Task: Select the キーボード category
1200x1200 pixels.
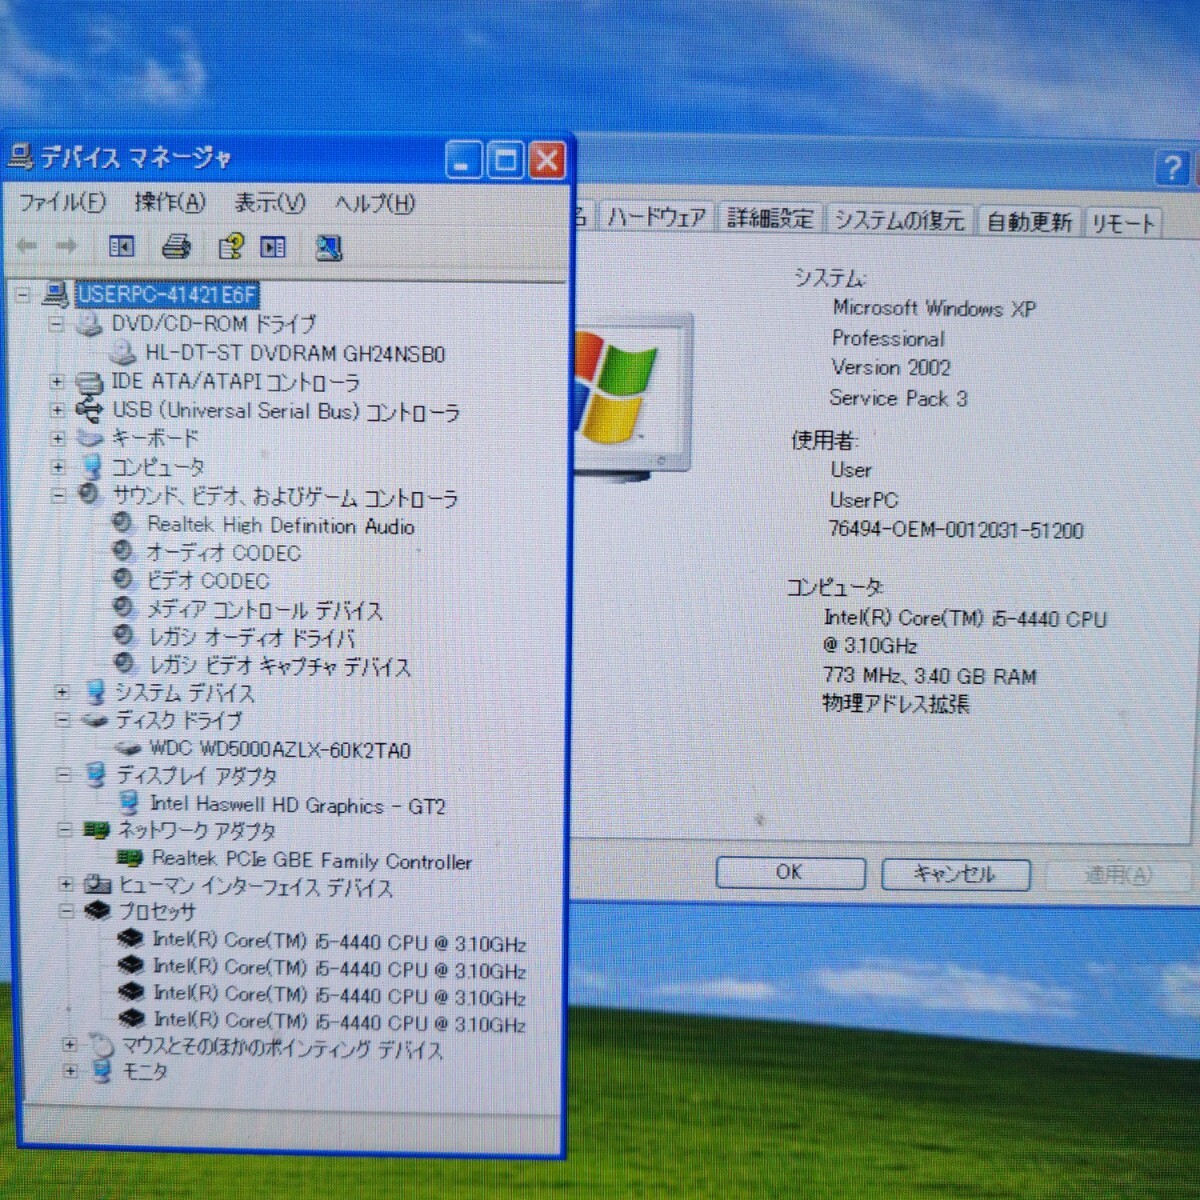Action: pyautogui.click(x=155, y=438)
